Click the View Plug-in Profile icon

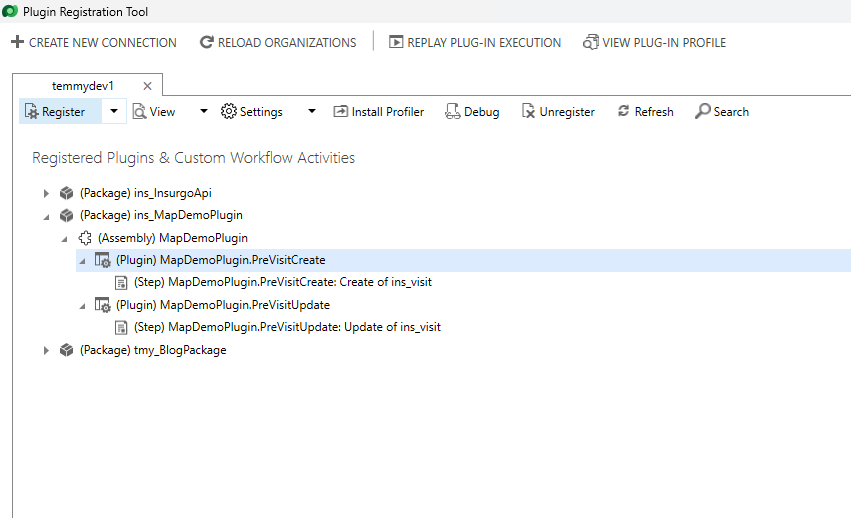point(590,42)
